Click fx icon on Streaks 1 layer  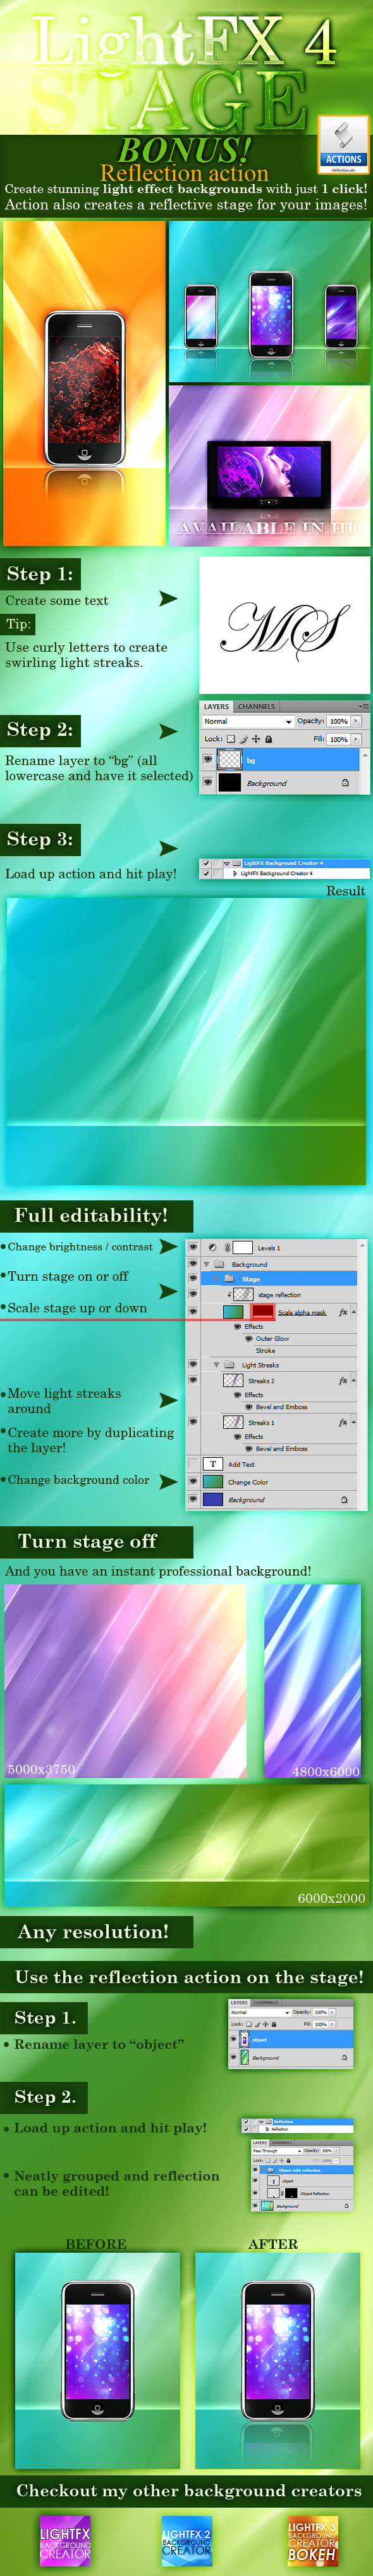coord(343,1423)
